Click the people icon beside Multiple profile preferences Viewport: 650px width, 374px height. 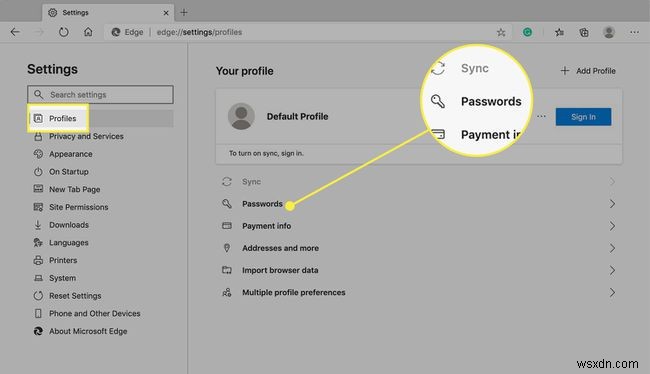[227, 292]
